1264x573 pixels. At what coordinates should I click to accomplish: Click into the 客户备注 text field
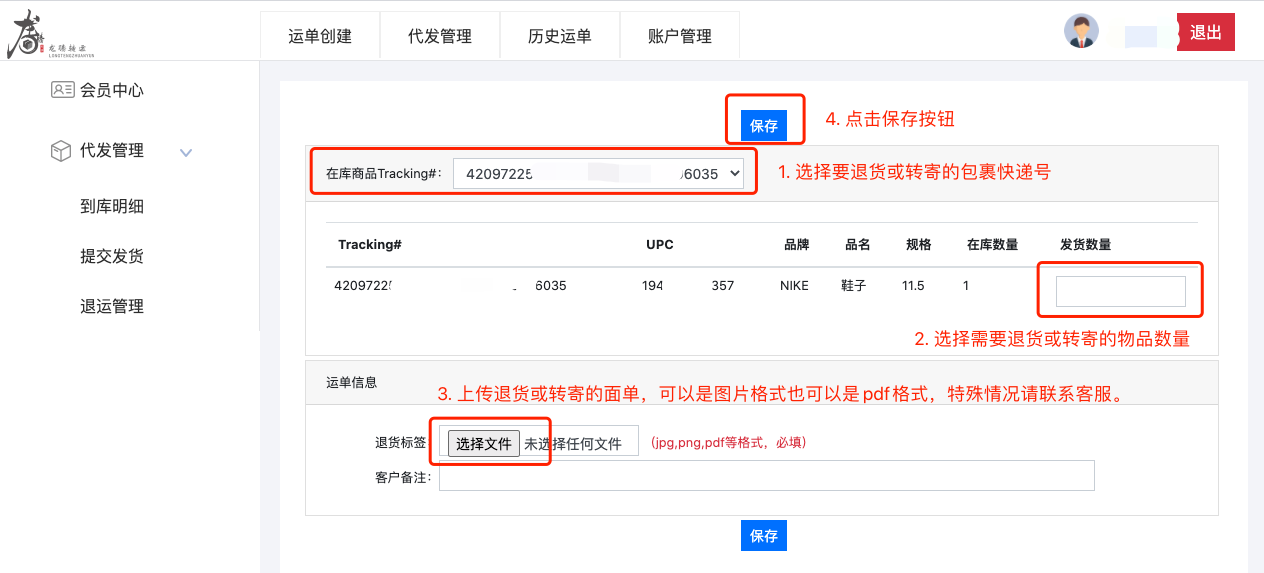[x=766, y=476]
